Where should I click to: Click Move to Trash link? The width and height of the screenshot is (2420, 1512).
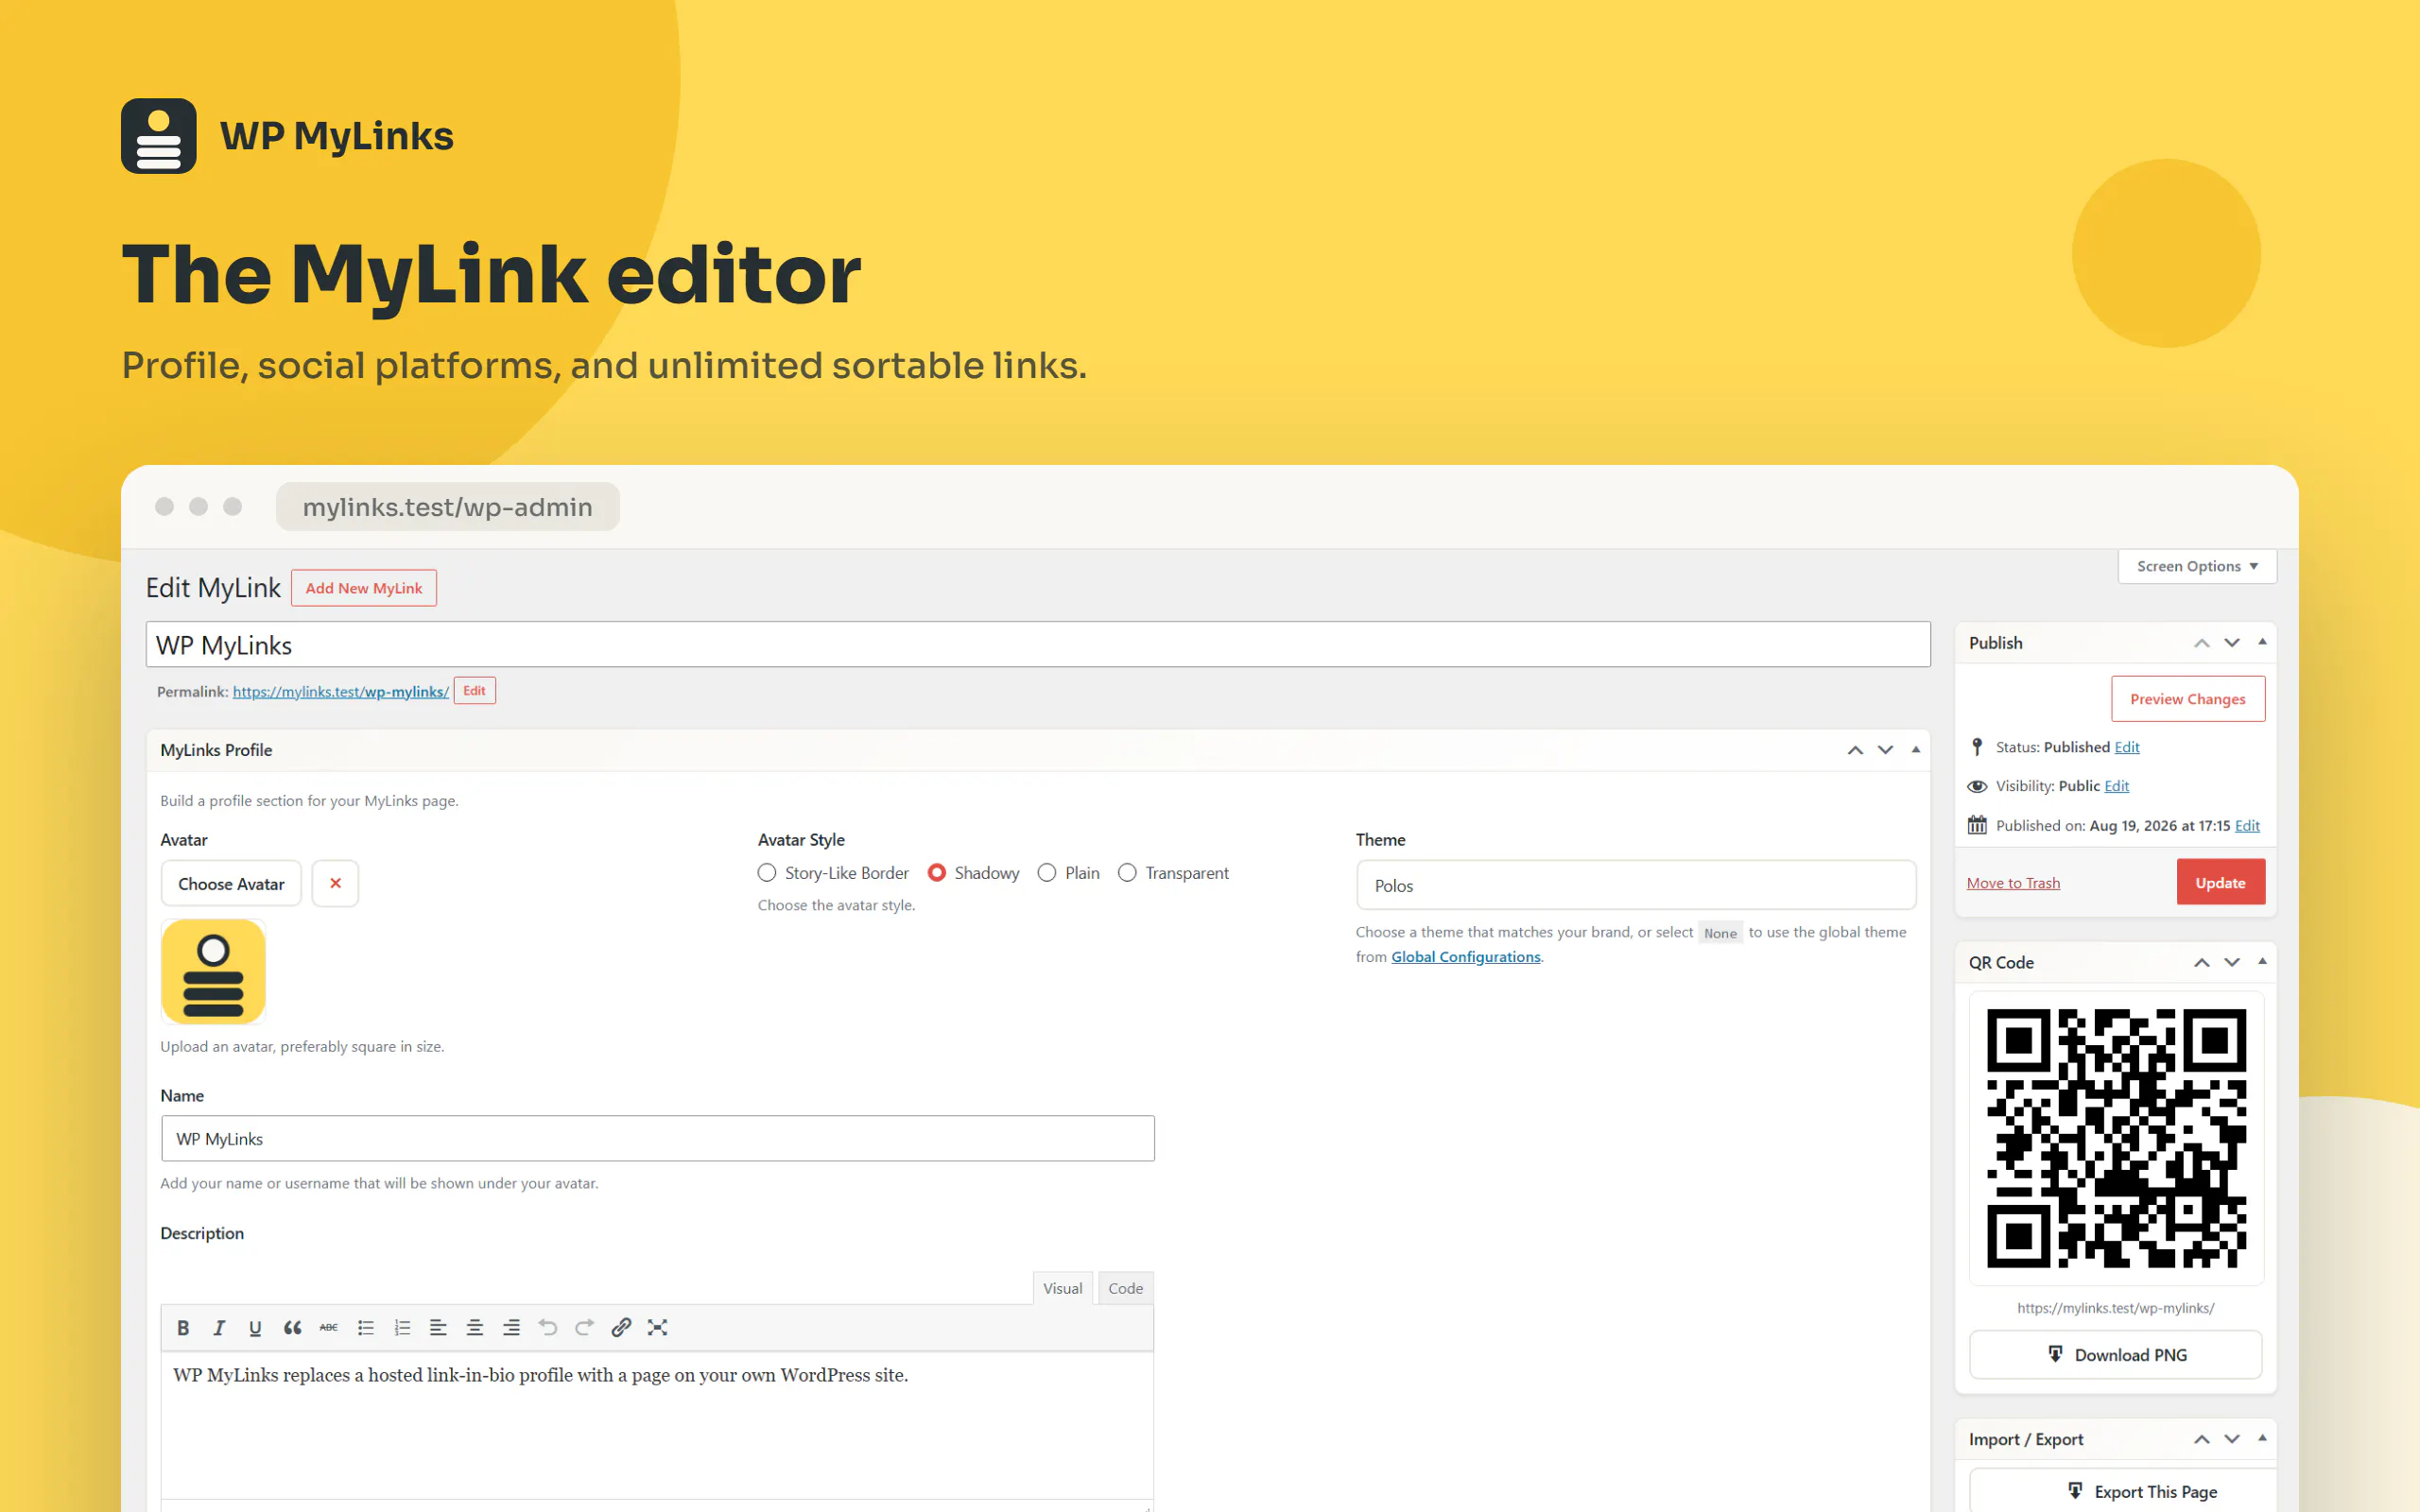pos(2013,883)
